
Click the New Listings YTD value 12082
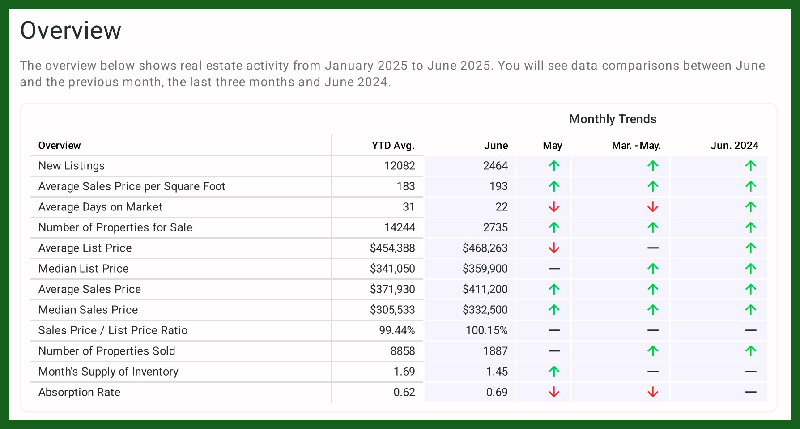(x=397, y=165)
